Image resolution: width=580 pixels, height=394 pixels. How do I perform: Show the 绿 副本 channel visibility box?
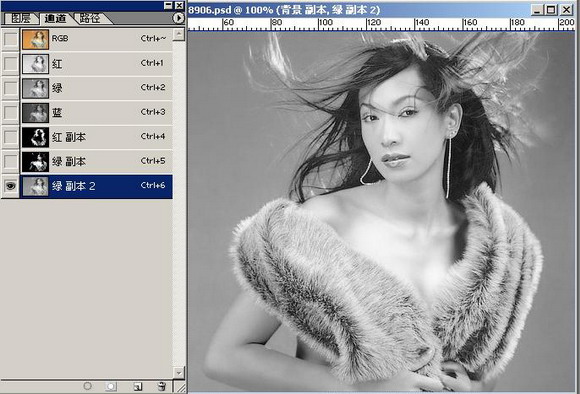(x=10, y=161)
